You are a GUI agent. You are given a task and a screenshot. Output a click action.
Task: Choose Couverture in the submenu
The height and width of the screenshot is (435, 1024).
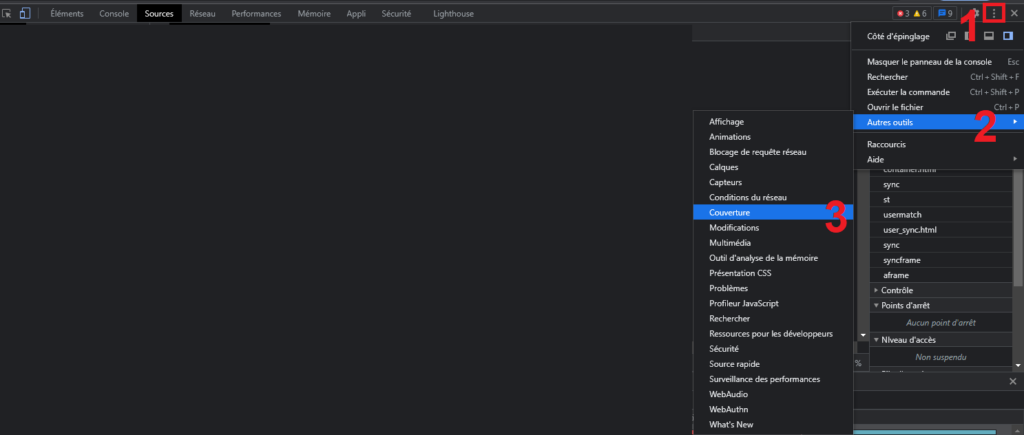click(x=773, y=213)
